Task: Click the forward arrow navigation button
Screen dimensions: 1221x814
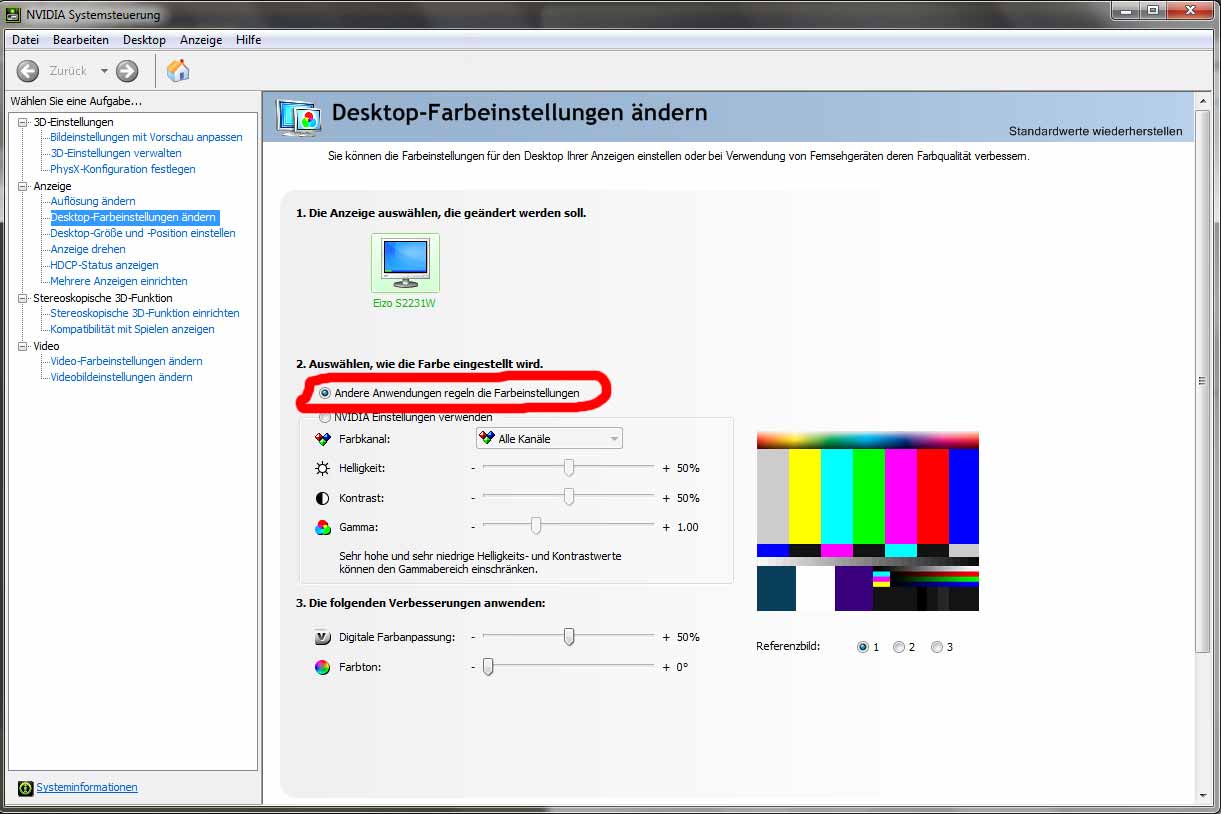Action: click(x=127, y=71)
